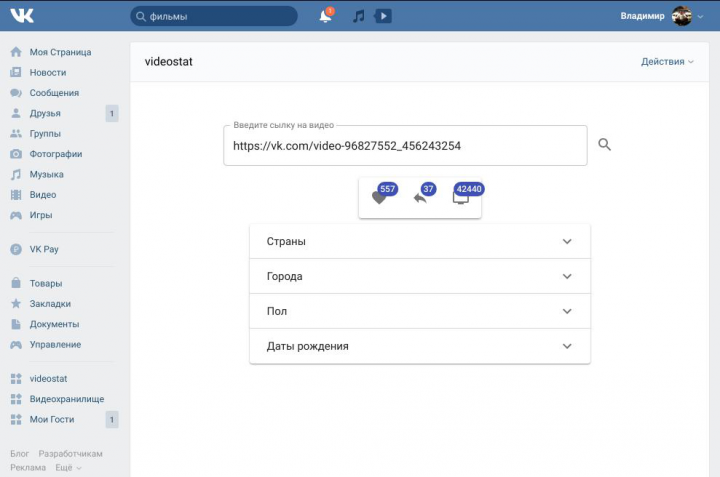Click the Владимир profile avatar
Image resolution: width=720 pixels, height=477 pixels.
681,16
